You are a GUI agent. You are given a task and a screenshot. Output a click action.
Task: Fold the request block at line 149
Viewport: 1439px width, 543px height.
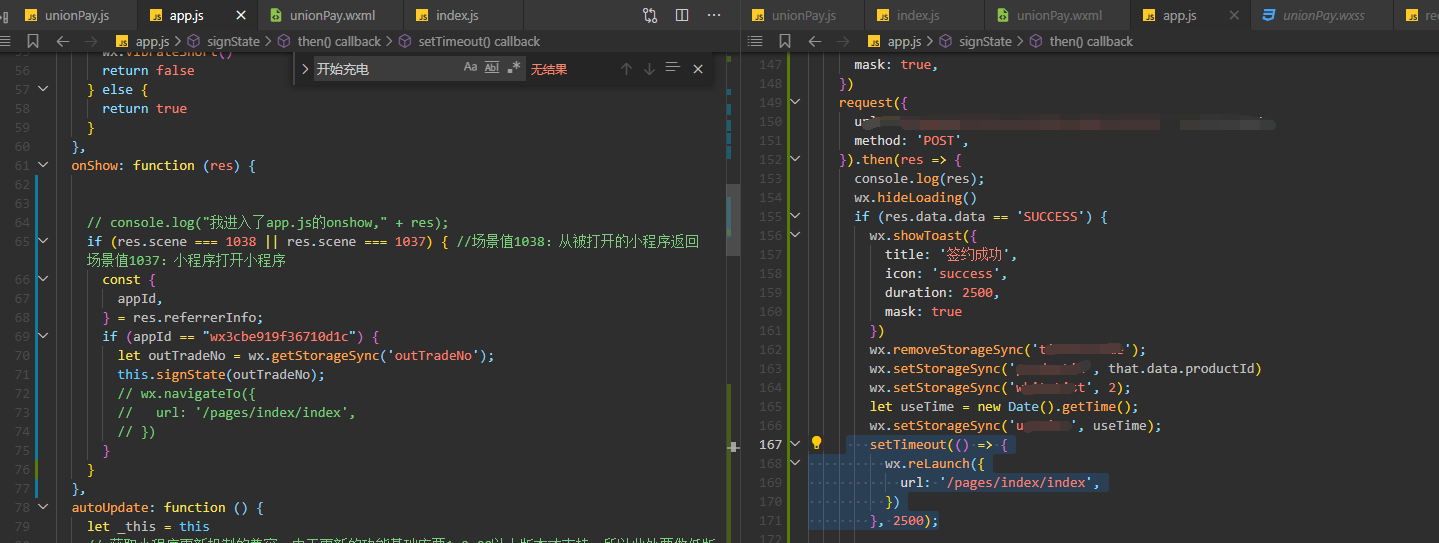tap(795, 102)
